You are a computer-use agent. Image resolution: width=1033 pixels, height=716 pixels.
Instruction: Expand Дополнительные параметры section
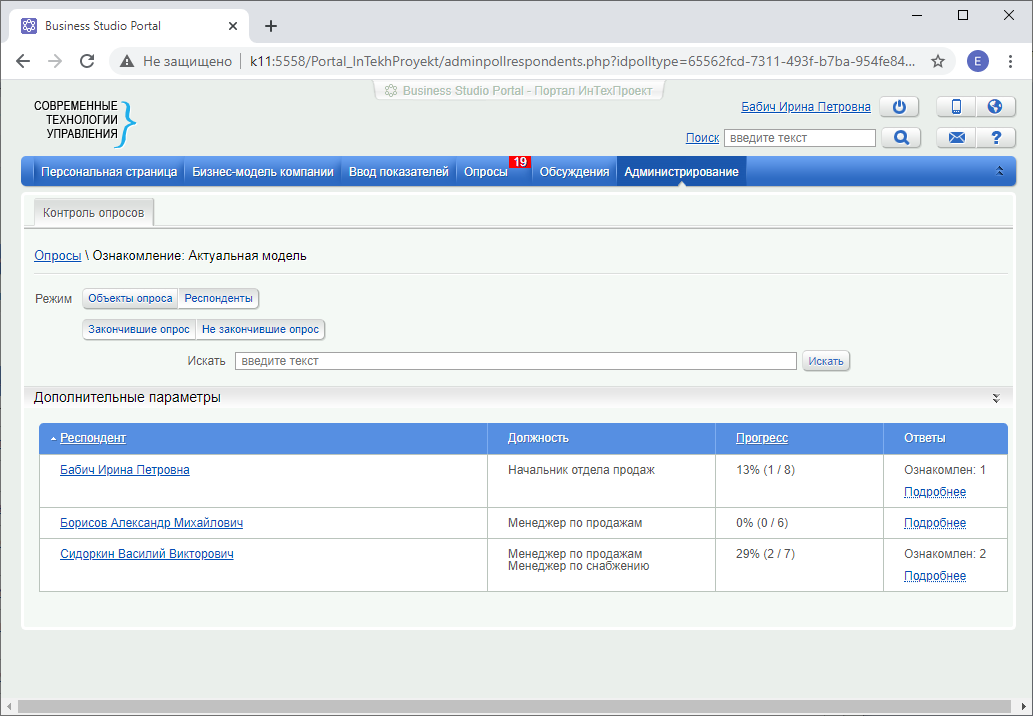click(x=995, y=398)
